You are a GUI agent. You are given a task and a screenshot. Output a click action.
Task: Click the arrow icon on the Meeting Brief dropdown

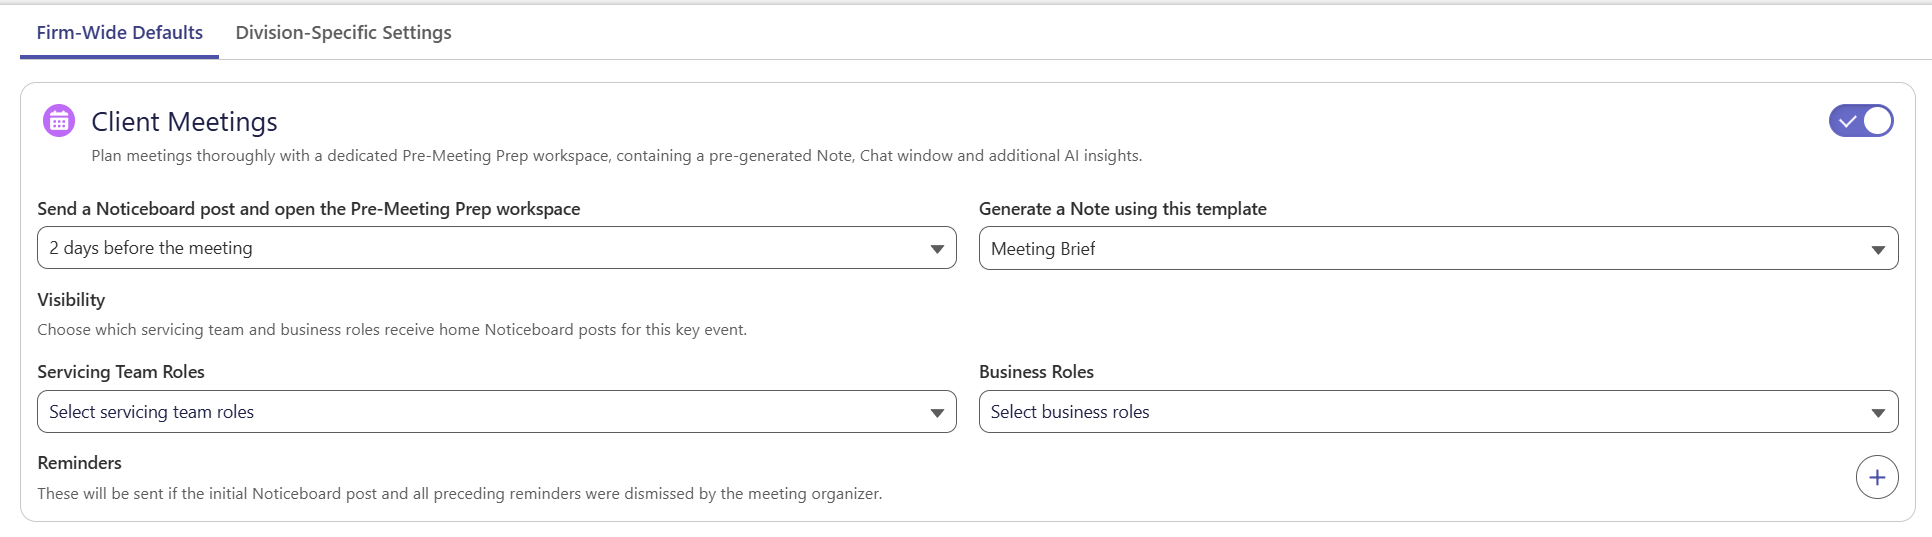[1878, 250]
